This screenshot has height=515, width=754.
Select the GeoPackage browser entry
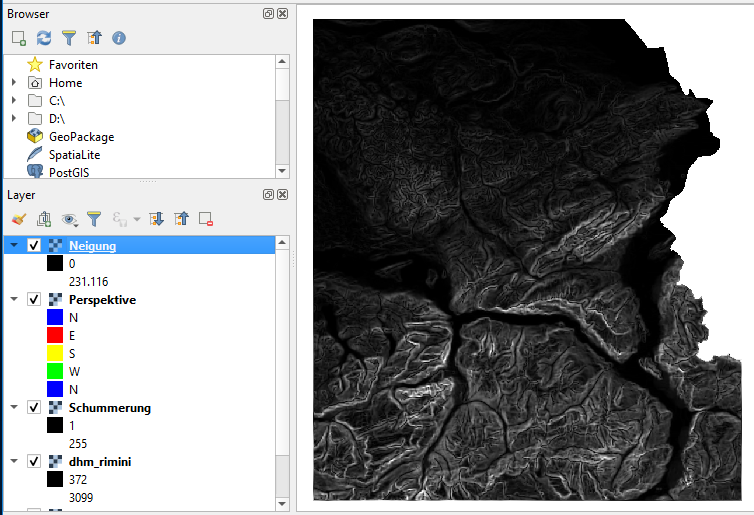pyautogui.click(x=80, y=137)
